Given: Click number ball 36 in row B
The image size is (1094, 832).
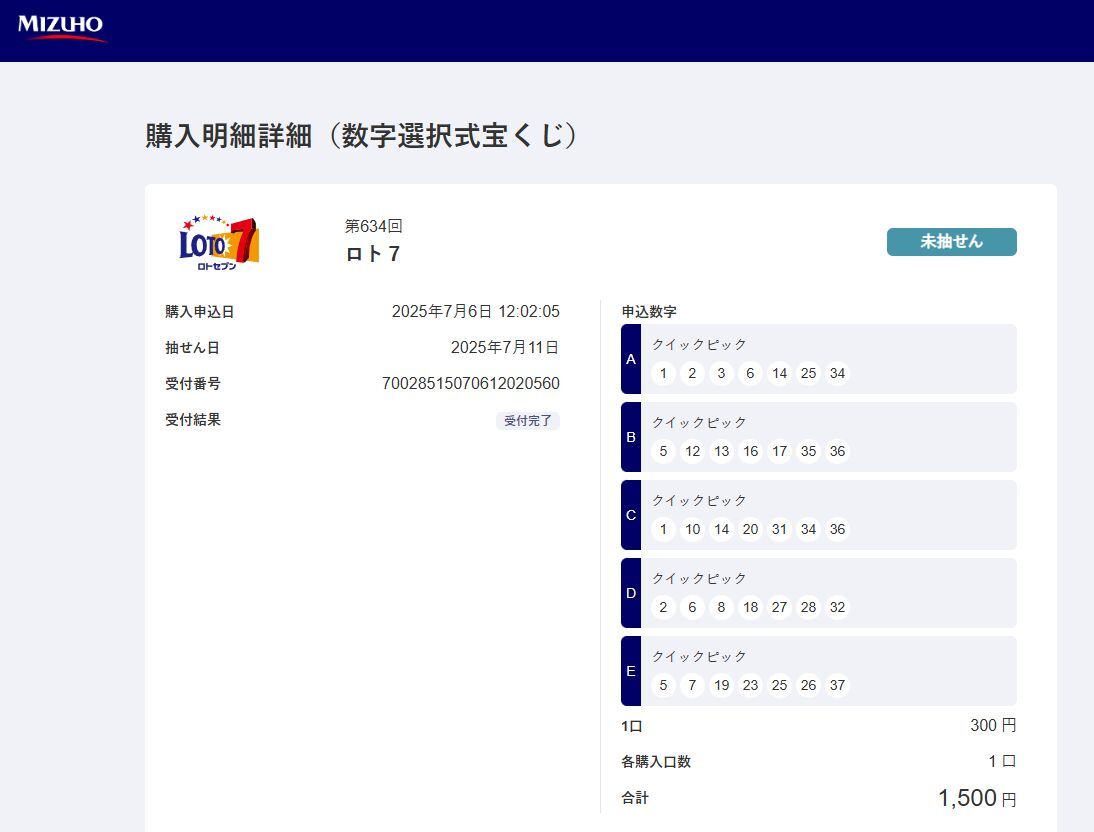Looking at the screenshot, I should tap(837, 452).
